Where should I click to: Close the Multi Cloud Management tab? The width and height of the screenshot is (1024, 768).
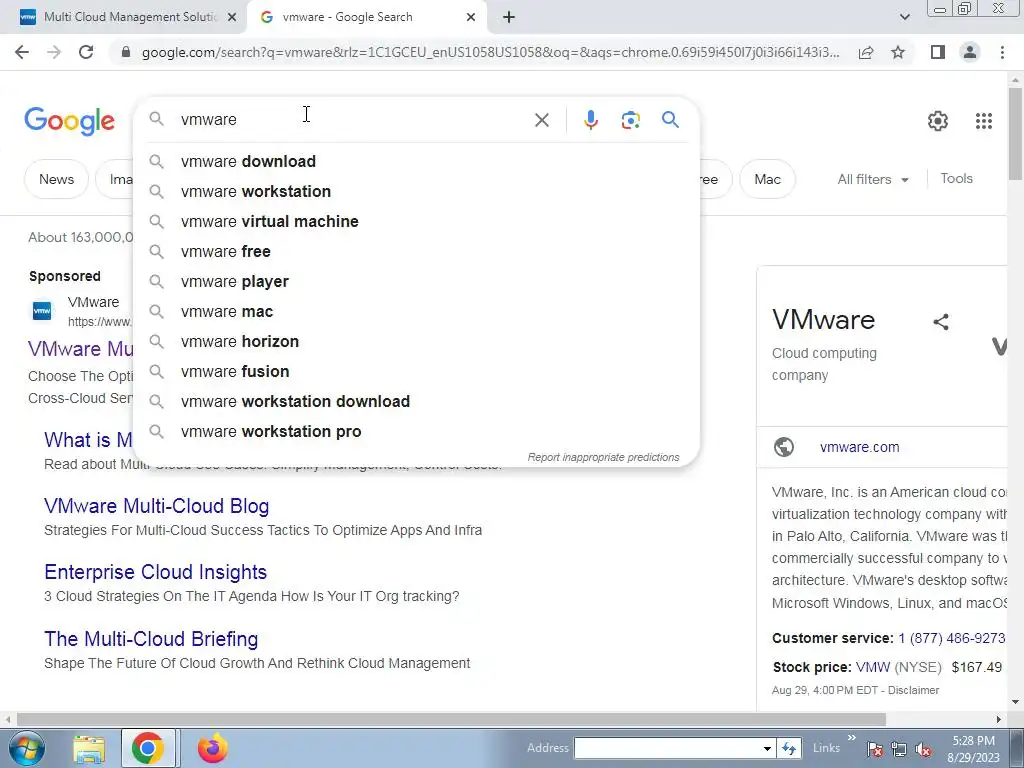(231, 18)
